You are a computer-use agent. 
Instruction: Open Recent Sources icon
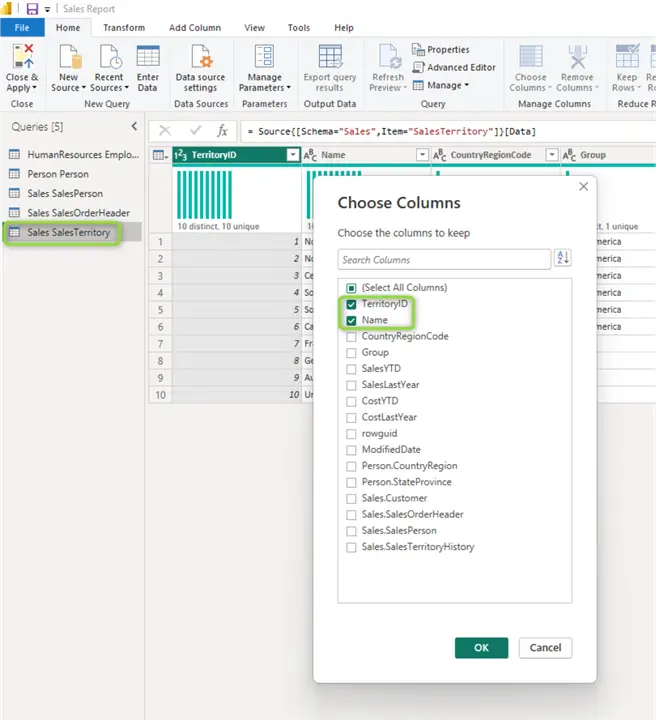coord(110,56)
